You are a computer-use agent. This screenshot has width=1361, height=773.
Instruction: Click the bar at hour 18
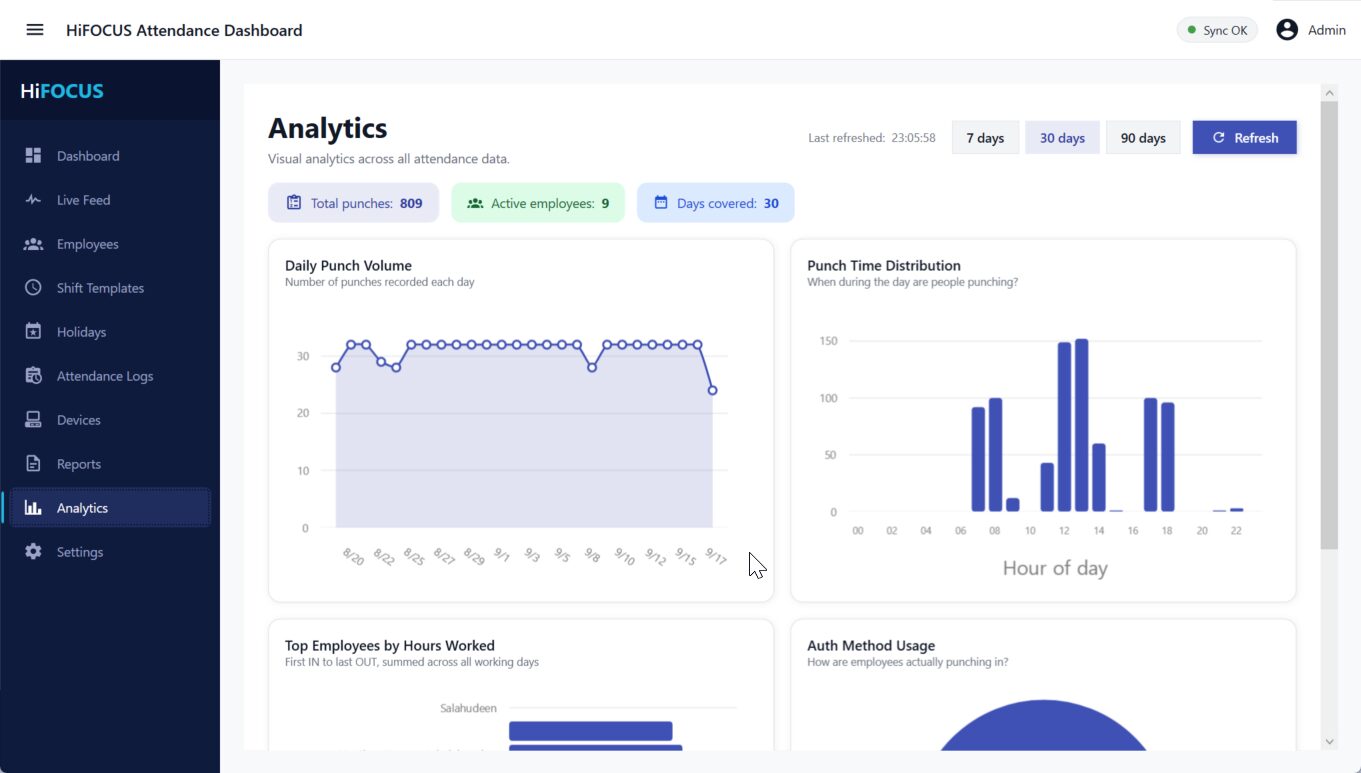click(x=1167, y=457)
